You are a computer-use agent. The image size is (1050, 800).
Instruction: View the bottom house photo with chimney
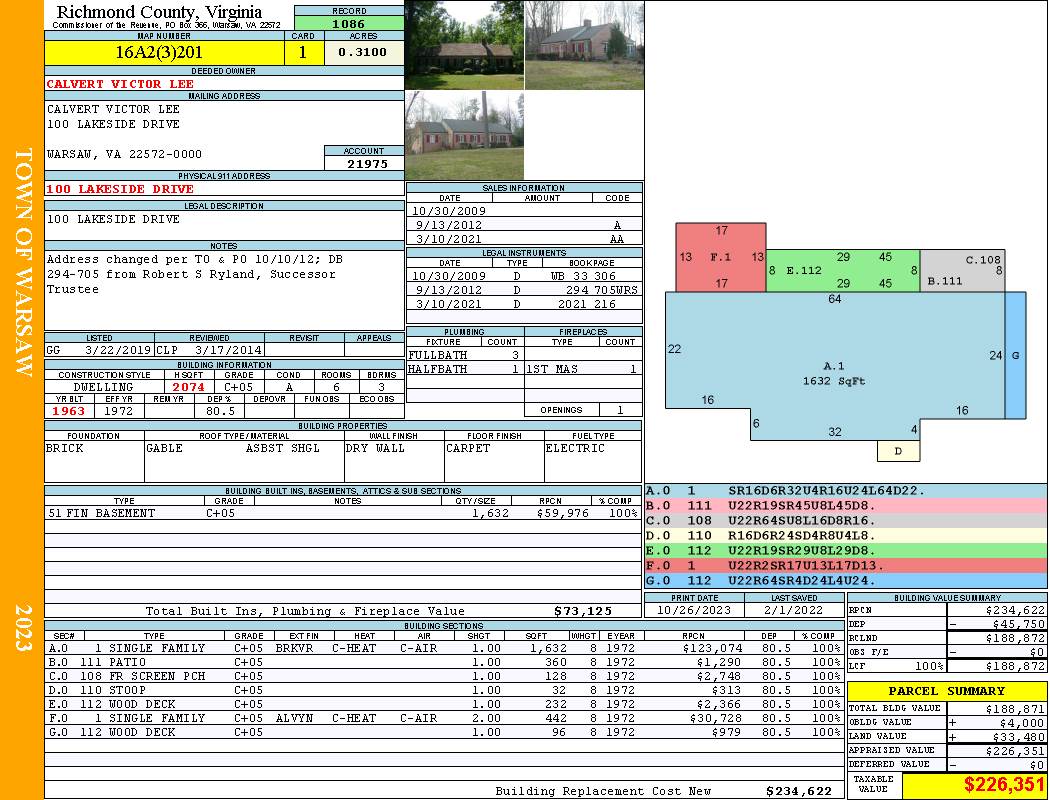pos(464,136)
